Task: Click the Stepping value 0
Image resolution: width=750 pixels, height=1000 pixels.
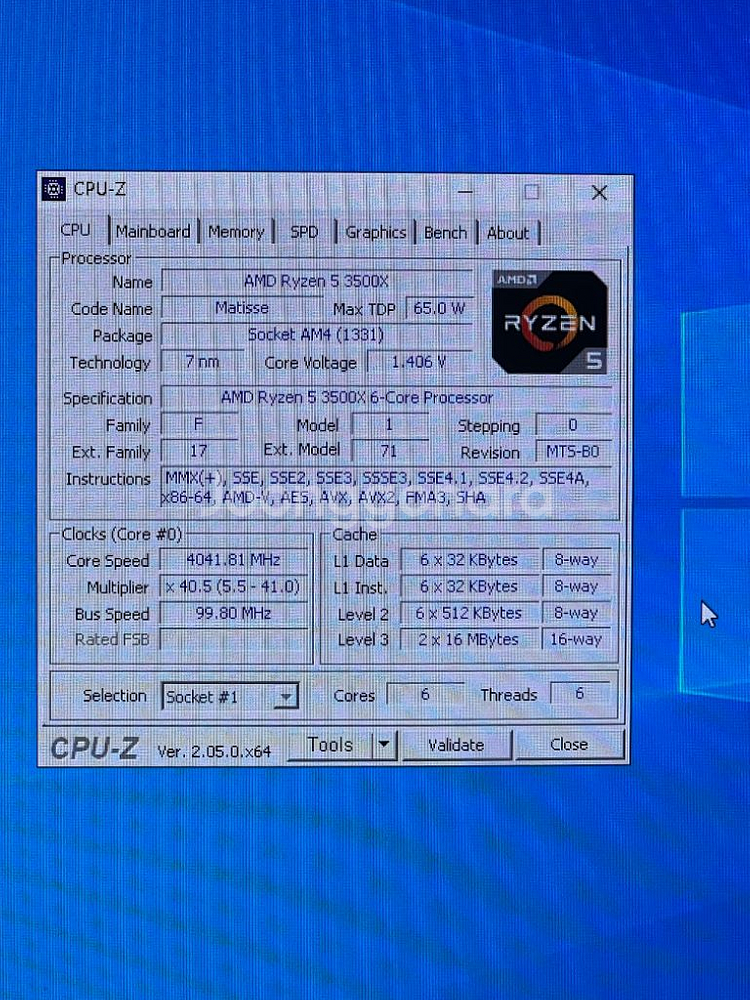Action: (x=573, y=425)
